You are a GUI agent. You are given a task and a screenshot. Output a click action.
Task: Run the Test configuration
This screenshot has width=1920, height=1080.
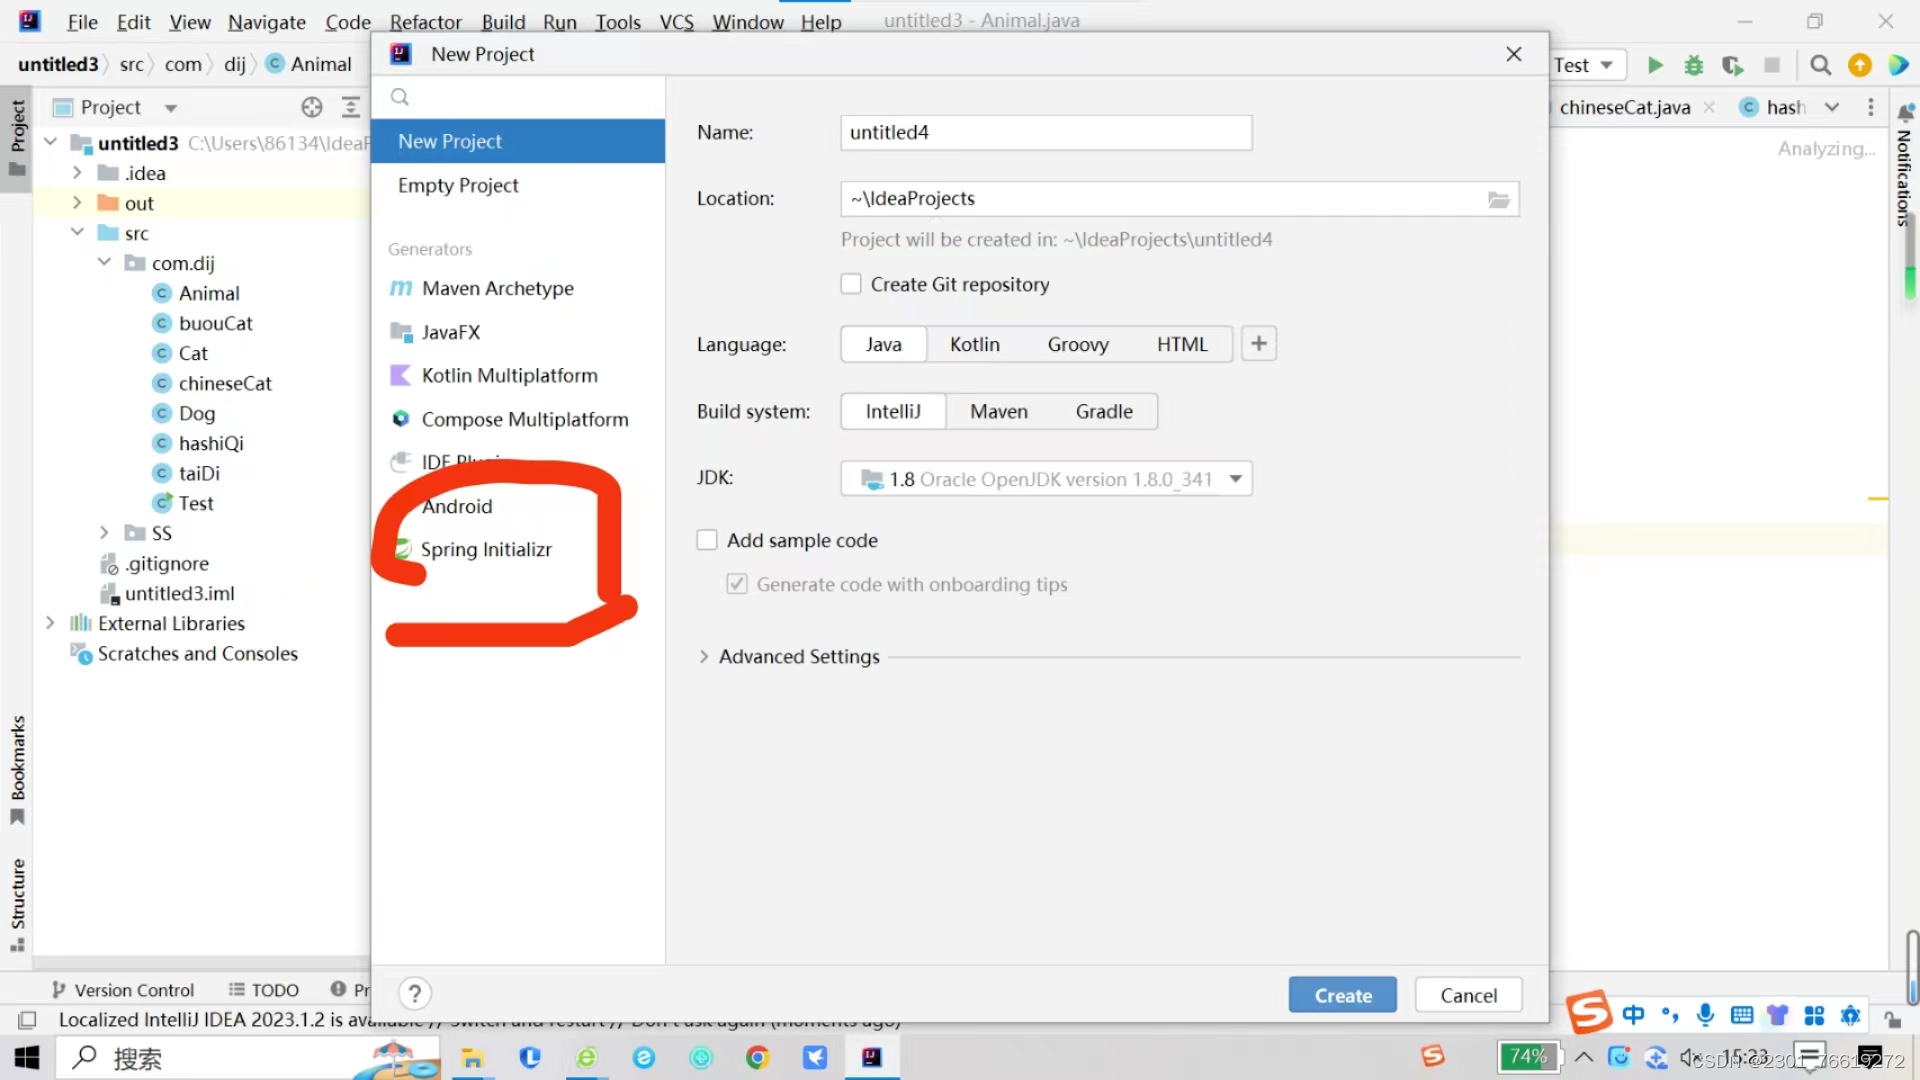coord(1654,65)
